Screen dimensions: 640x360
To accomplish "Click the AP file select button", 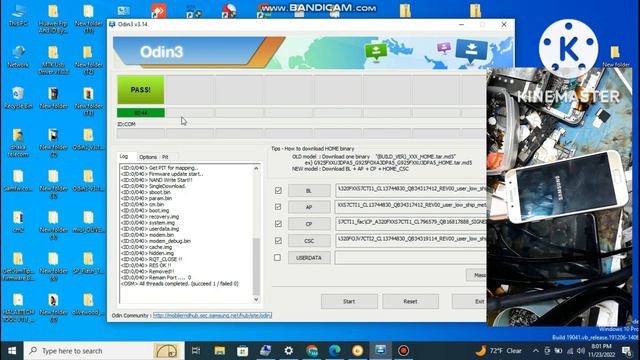I will point(309,207).
